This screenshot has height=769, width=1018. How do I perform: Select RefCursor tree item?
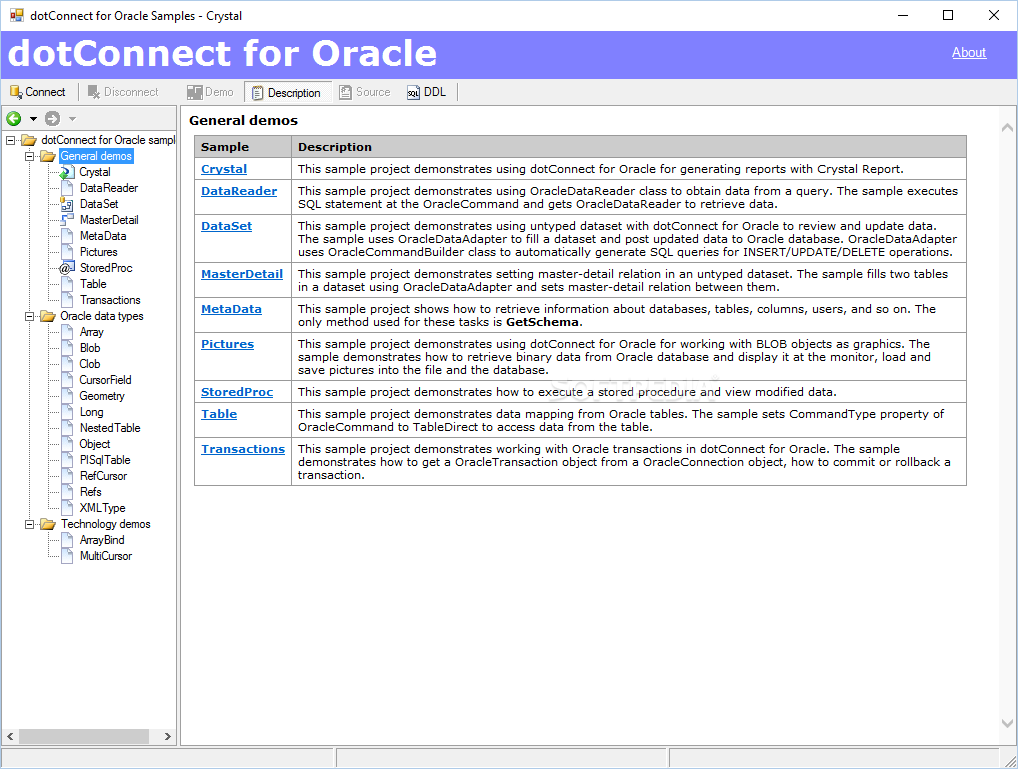103,476
